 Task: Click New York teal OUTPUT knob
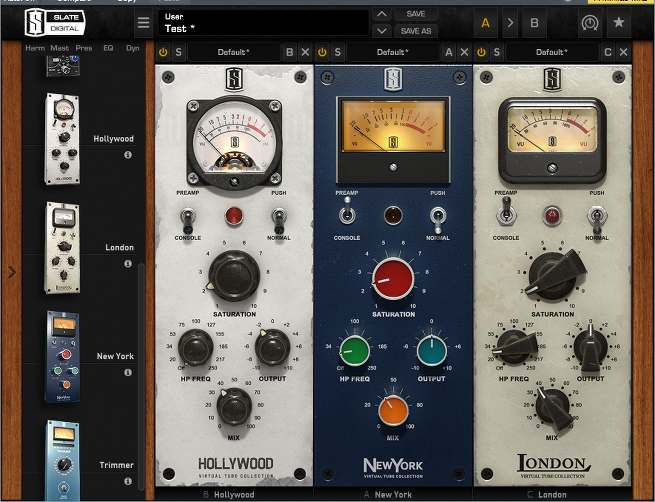coord(432,351)
